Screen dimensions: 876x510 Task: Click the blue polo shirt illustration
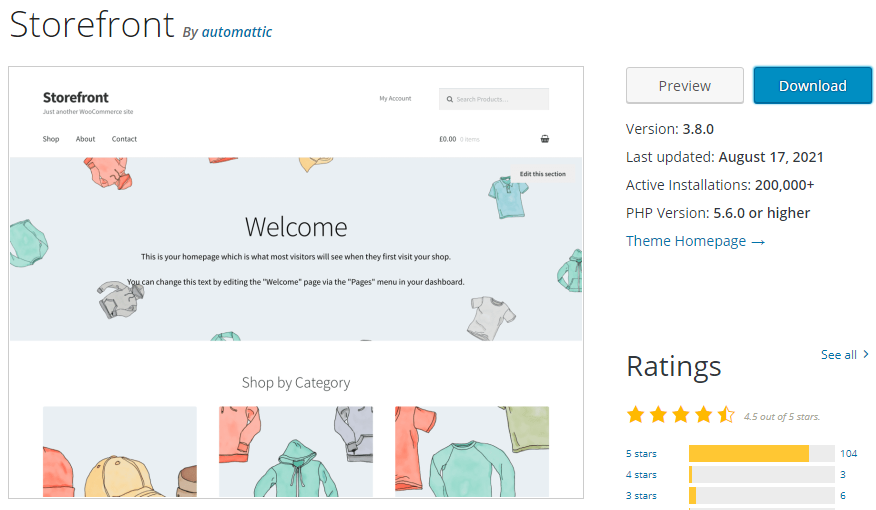tap(508, 197)
